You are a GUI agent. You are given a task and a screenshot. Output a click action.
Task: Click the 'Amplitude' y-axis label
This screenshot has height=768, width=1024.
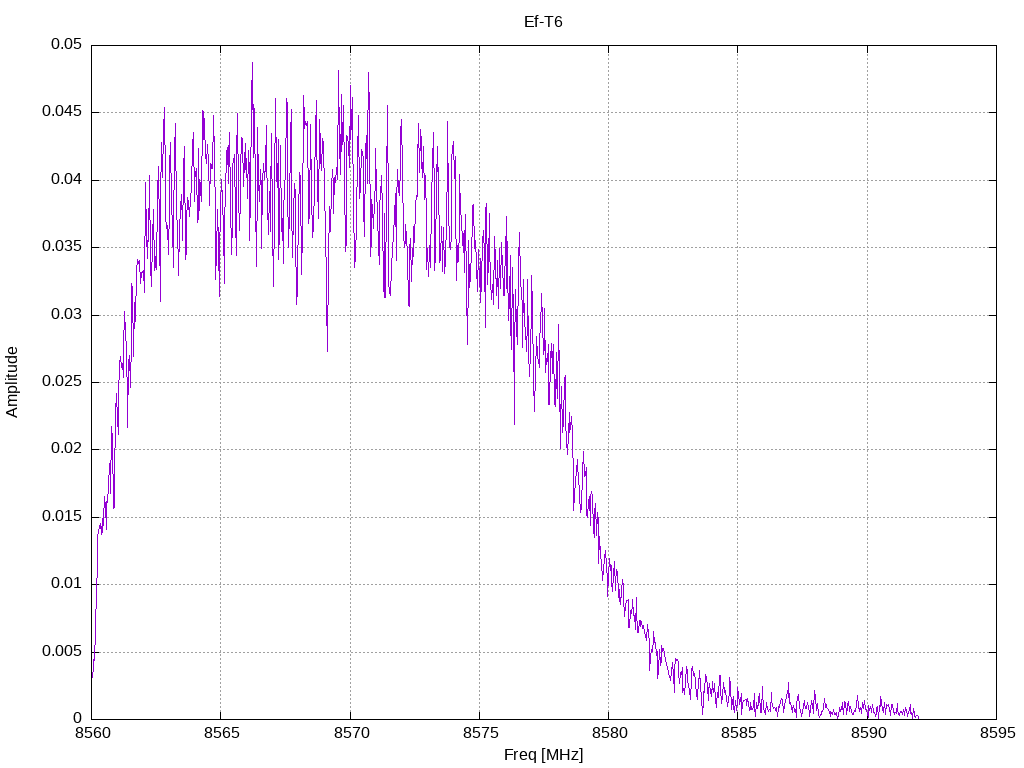[x=12, y=382]
